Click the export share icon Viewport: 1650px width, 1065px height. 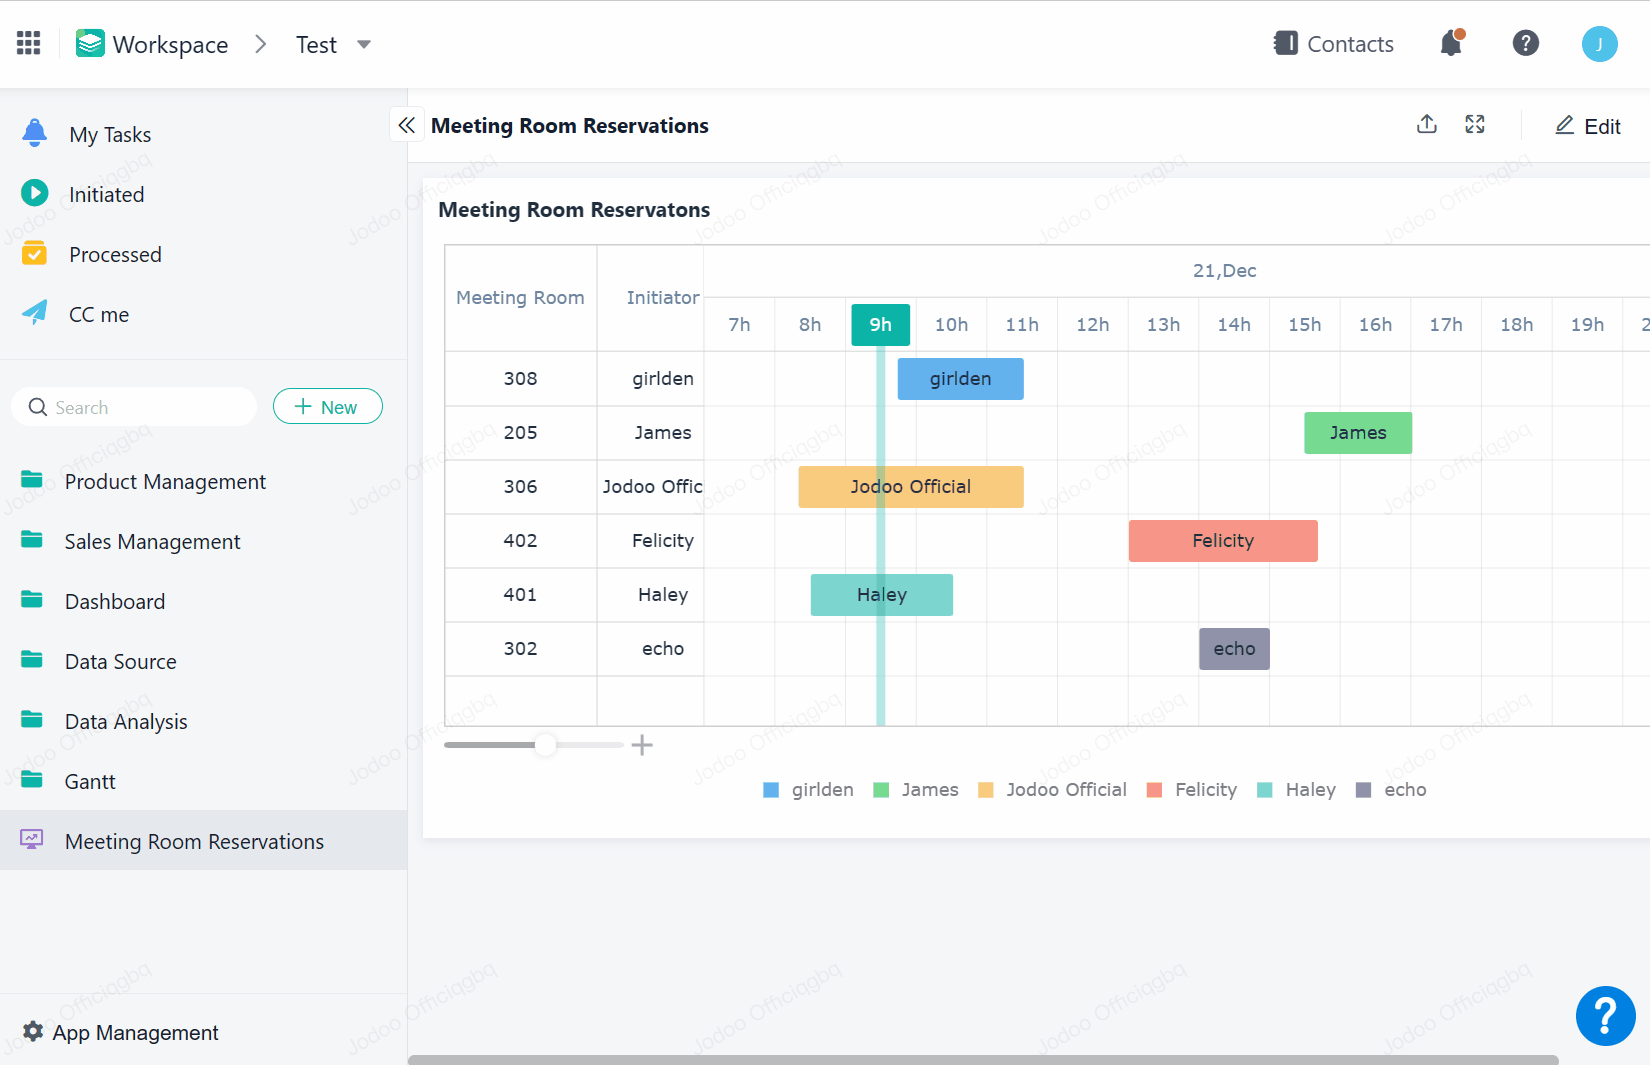click(x=1427, y=125)
